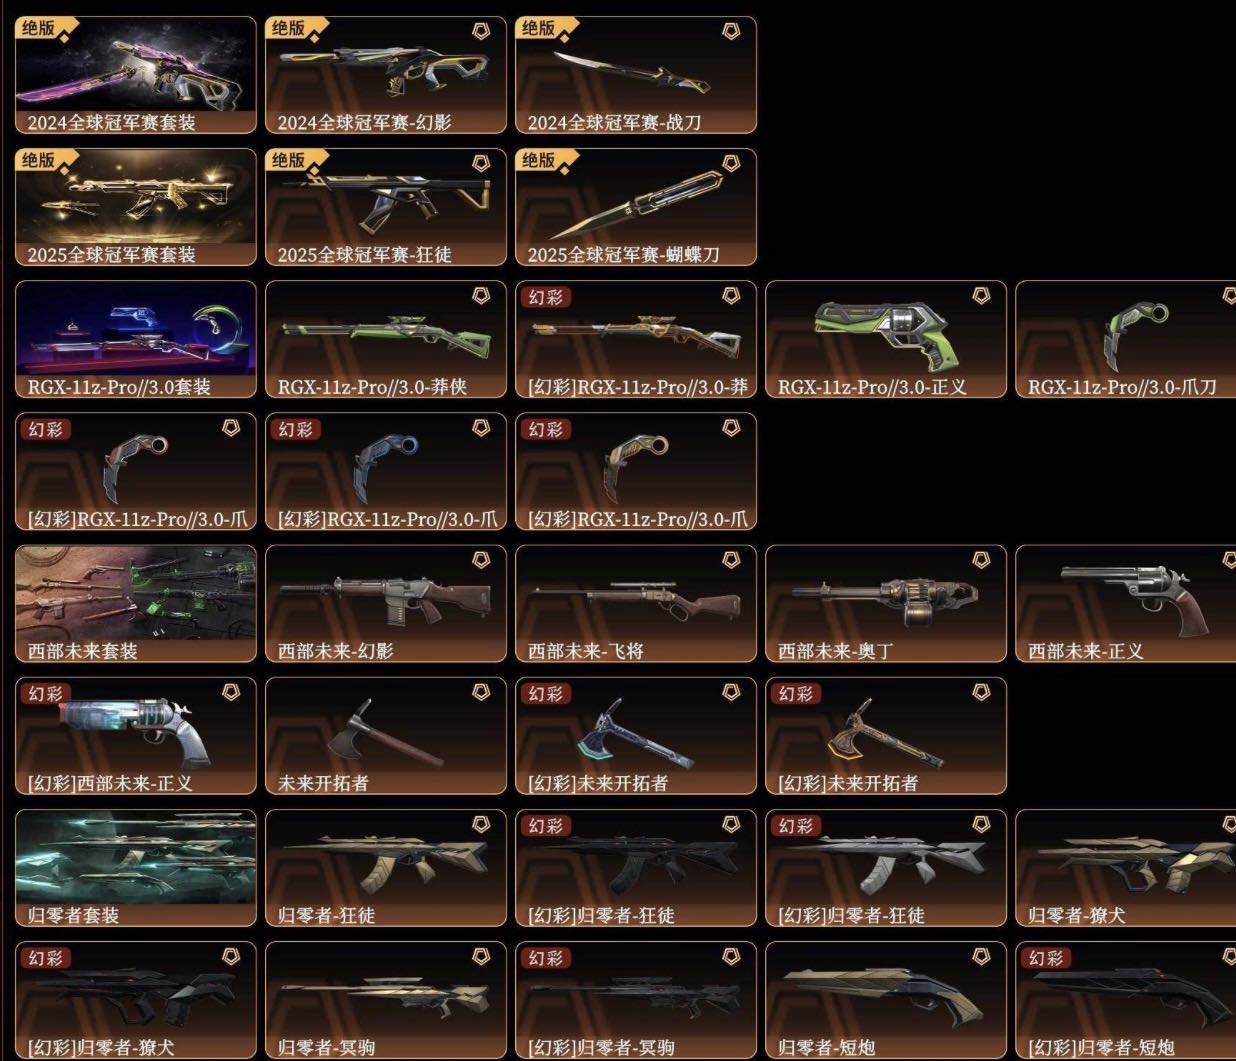
Task: Open the RGX-11z-Pro//3.0套装 bundle card
Action: pyautogui.click(x=136, y=339)
